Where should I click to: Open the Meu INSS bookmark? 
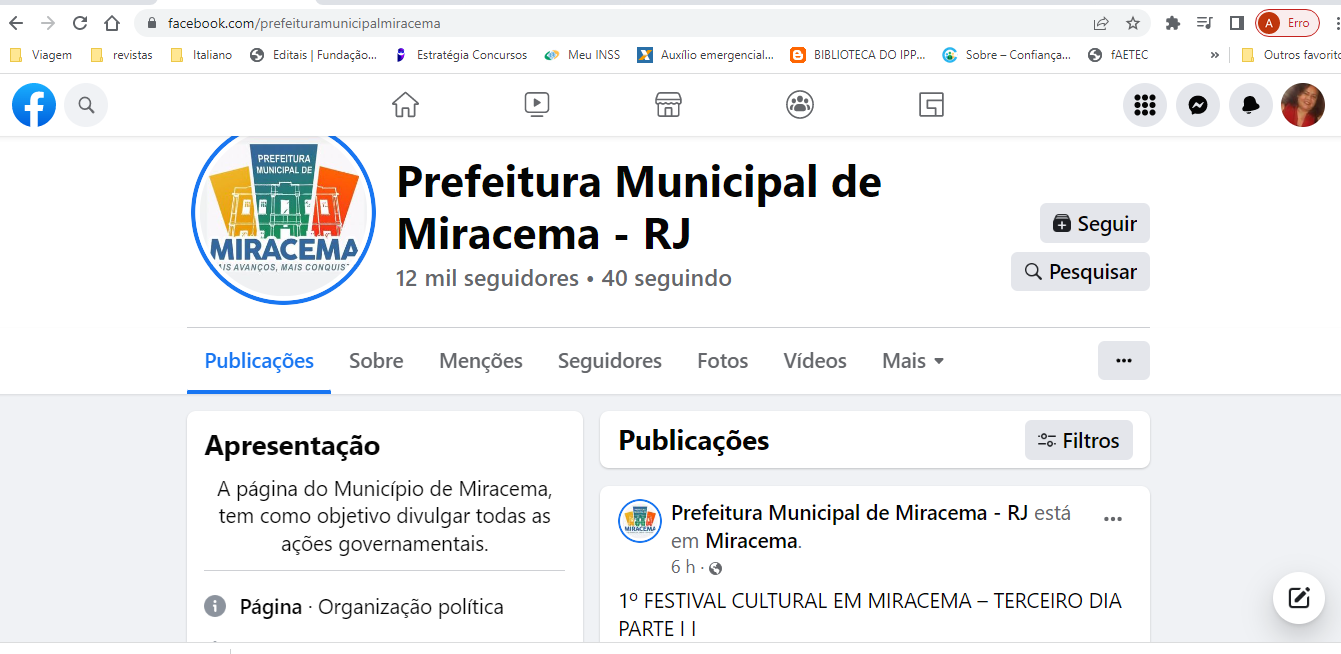pos(583,55)
